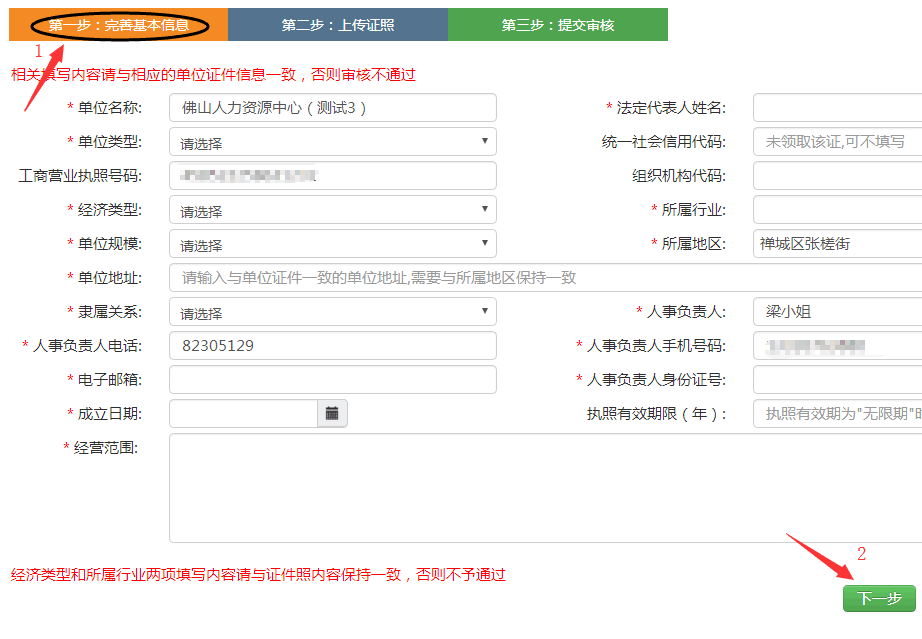Open the calendar picker for 成立日期
Screen dimensions: 922x639
(x=332, y=413)
